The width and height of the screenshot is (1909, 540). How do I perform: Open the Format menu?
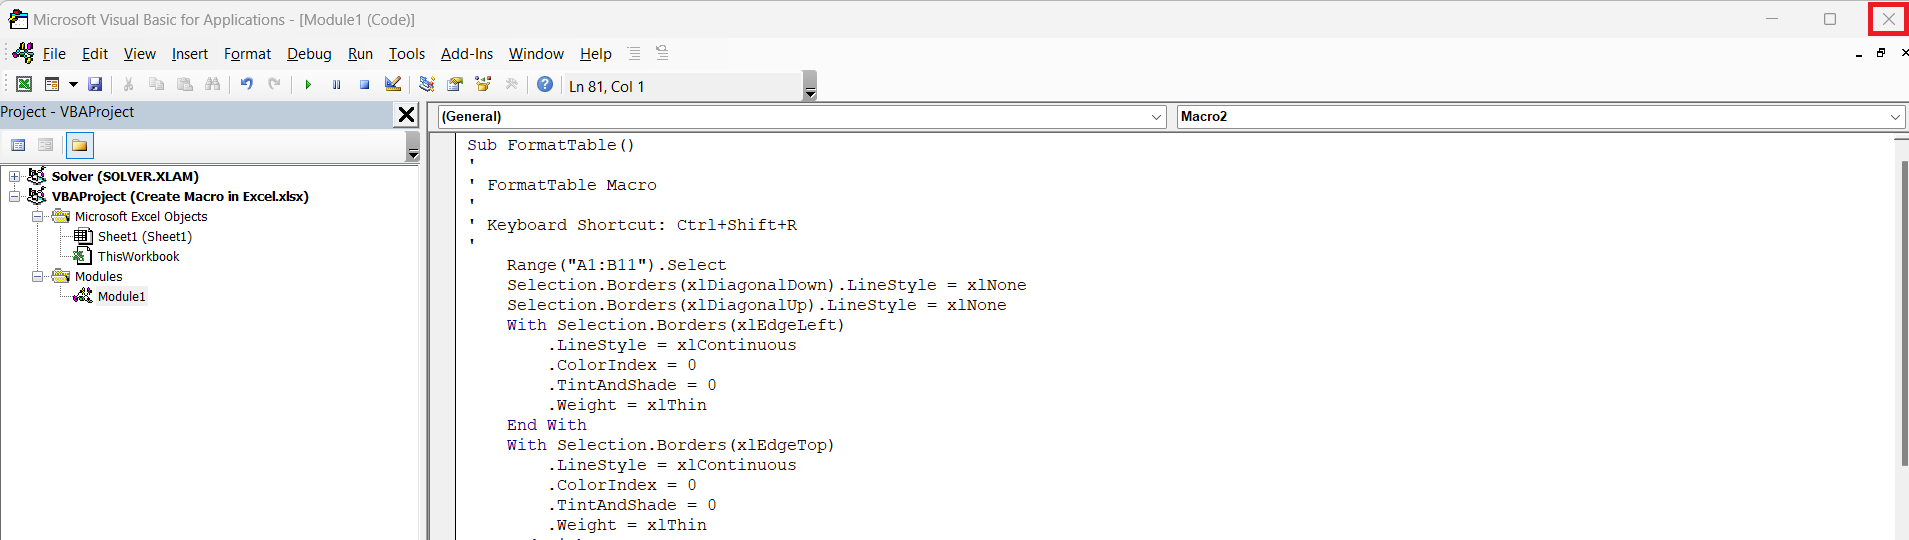(247, 54)
